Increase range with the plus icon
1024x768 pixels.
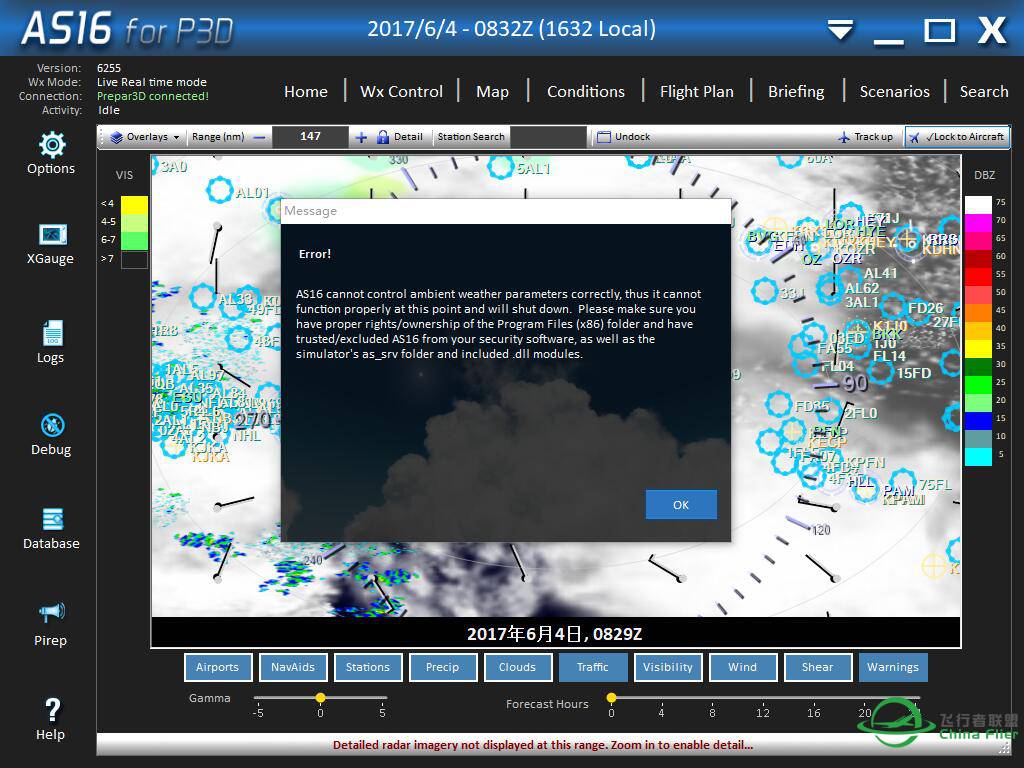pyautogui.click(x=361, y=137)
